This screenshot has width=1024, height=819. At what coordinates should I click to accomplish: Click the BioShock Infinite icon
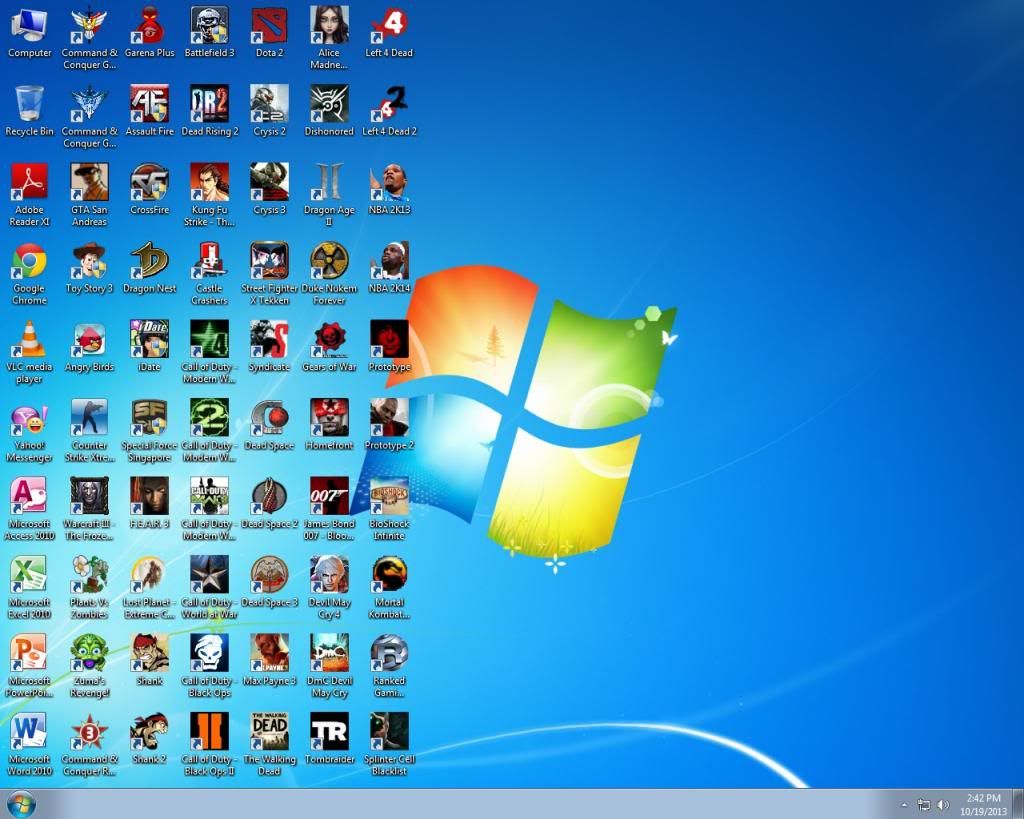pyautogui.click(x=389, y=509)
